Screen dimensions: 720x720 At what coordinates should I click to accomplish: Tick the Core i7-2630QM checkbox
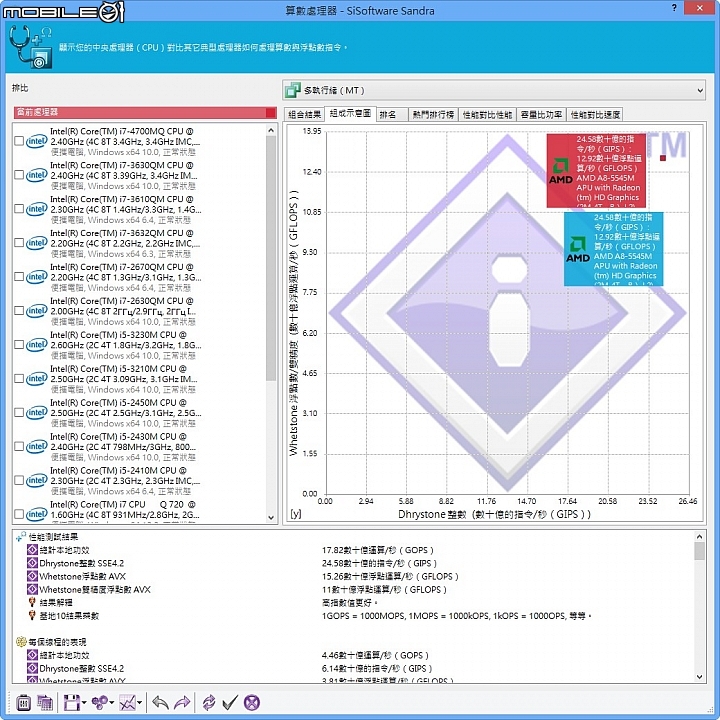pos(19,311)
